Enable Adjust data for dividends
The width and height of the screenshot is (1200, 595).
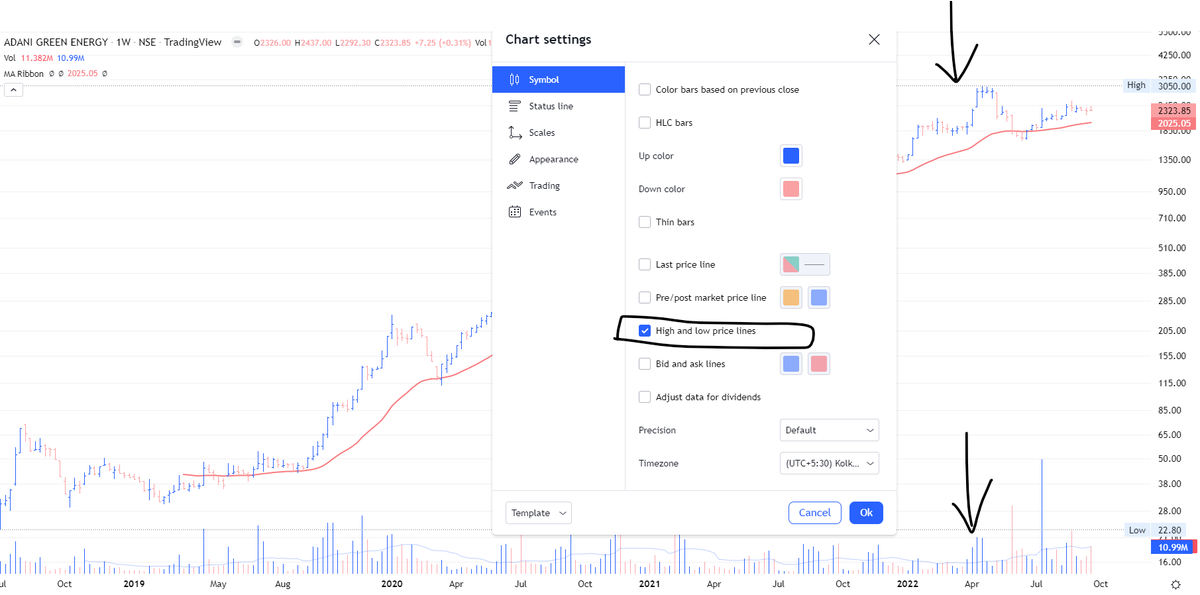pyautogui.click(x=645, y=397)
